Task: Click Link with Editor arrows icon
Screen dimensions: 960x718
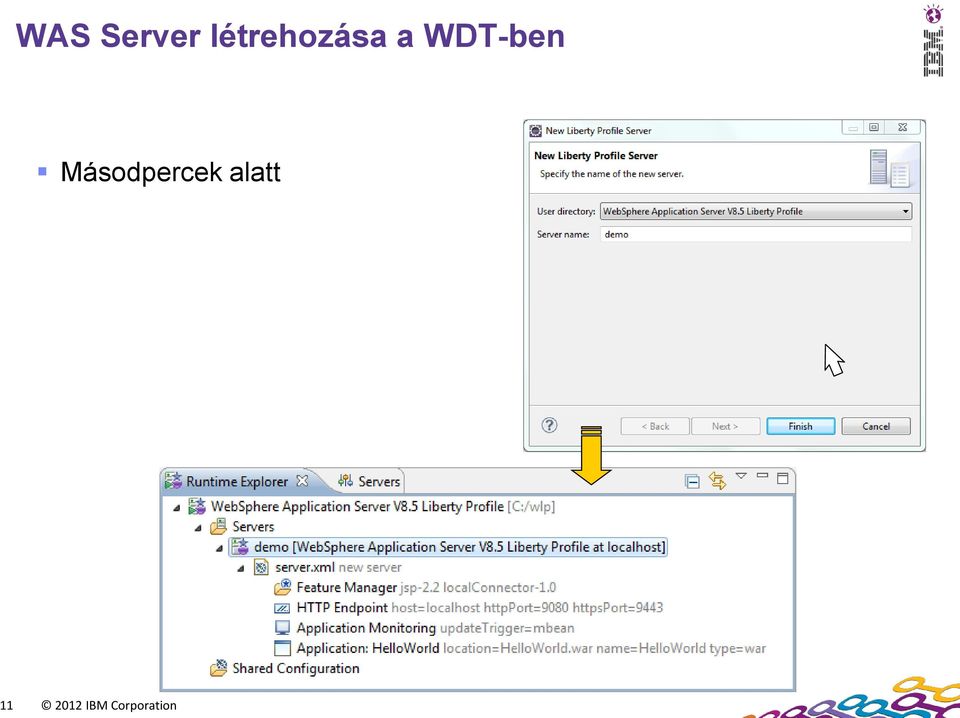Action: pyautogui.click(x=717, y=481)
